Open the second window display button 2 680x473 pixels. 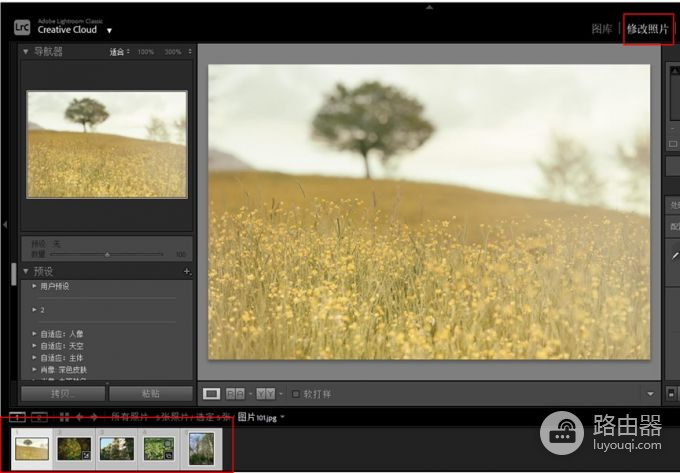39,417
